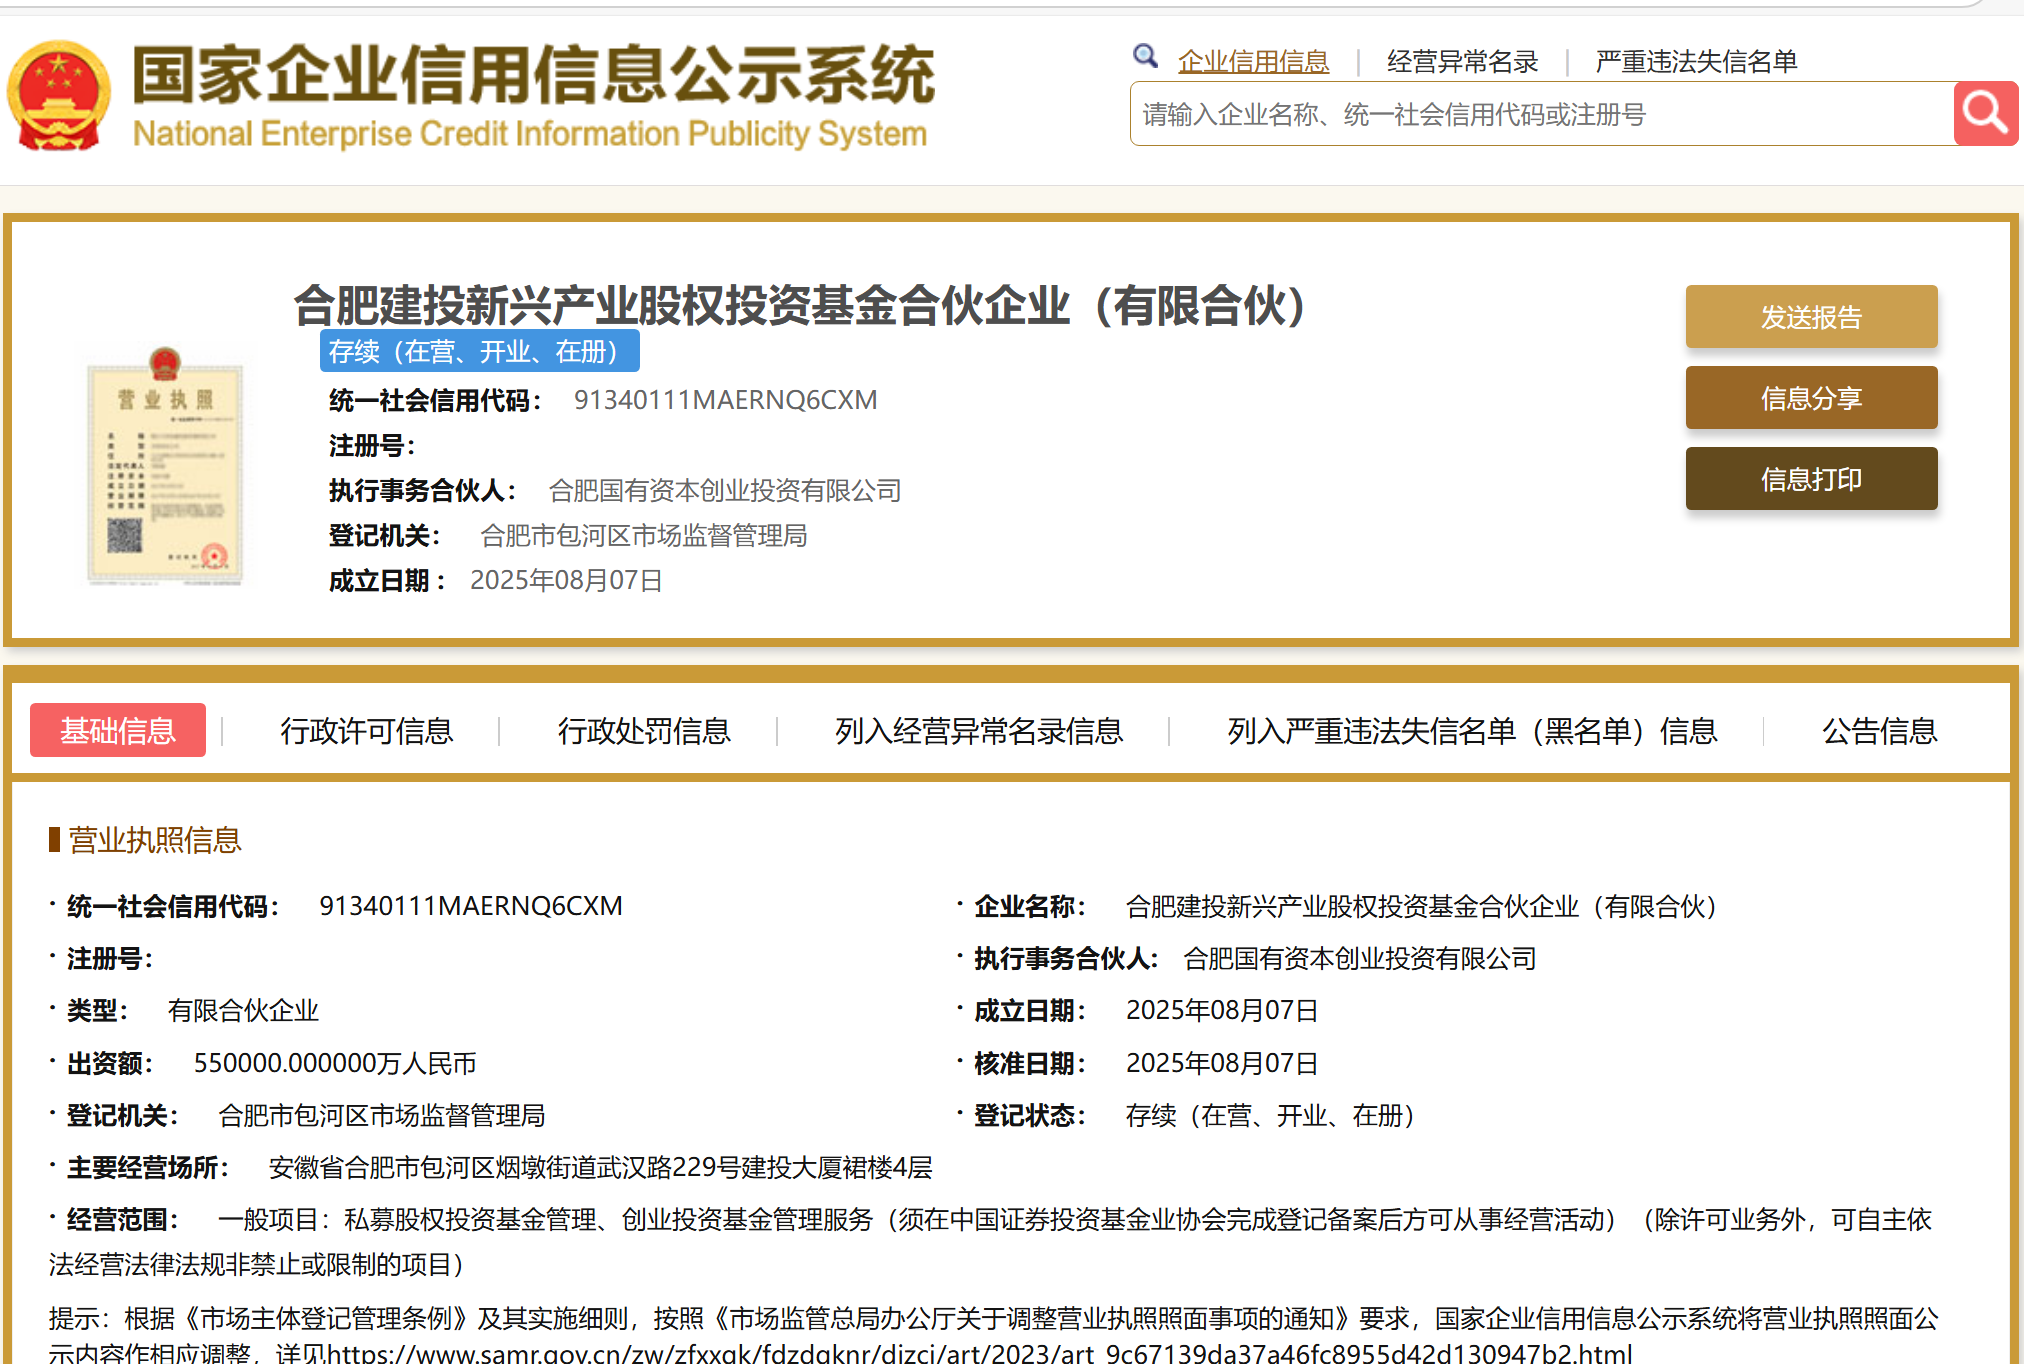The image size is (2024, 1364).
Task: Click the 发送报告 button
Action: click(1811, 317)
